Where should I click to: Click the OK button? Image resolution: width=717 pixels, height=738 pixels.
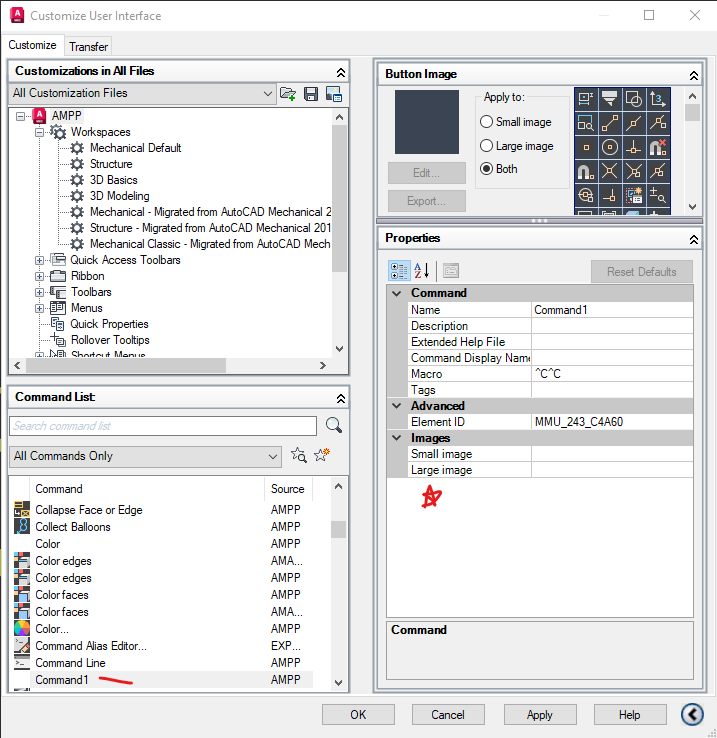point(358,715)
